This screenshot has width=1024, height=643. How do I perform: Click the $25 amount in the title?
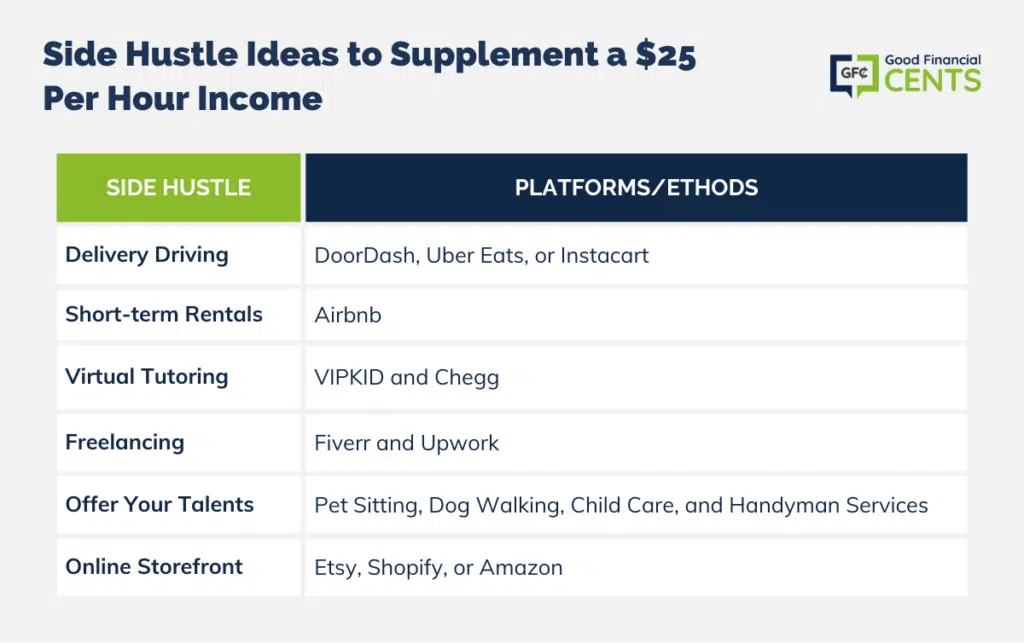coord(665,55)
